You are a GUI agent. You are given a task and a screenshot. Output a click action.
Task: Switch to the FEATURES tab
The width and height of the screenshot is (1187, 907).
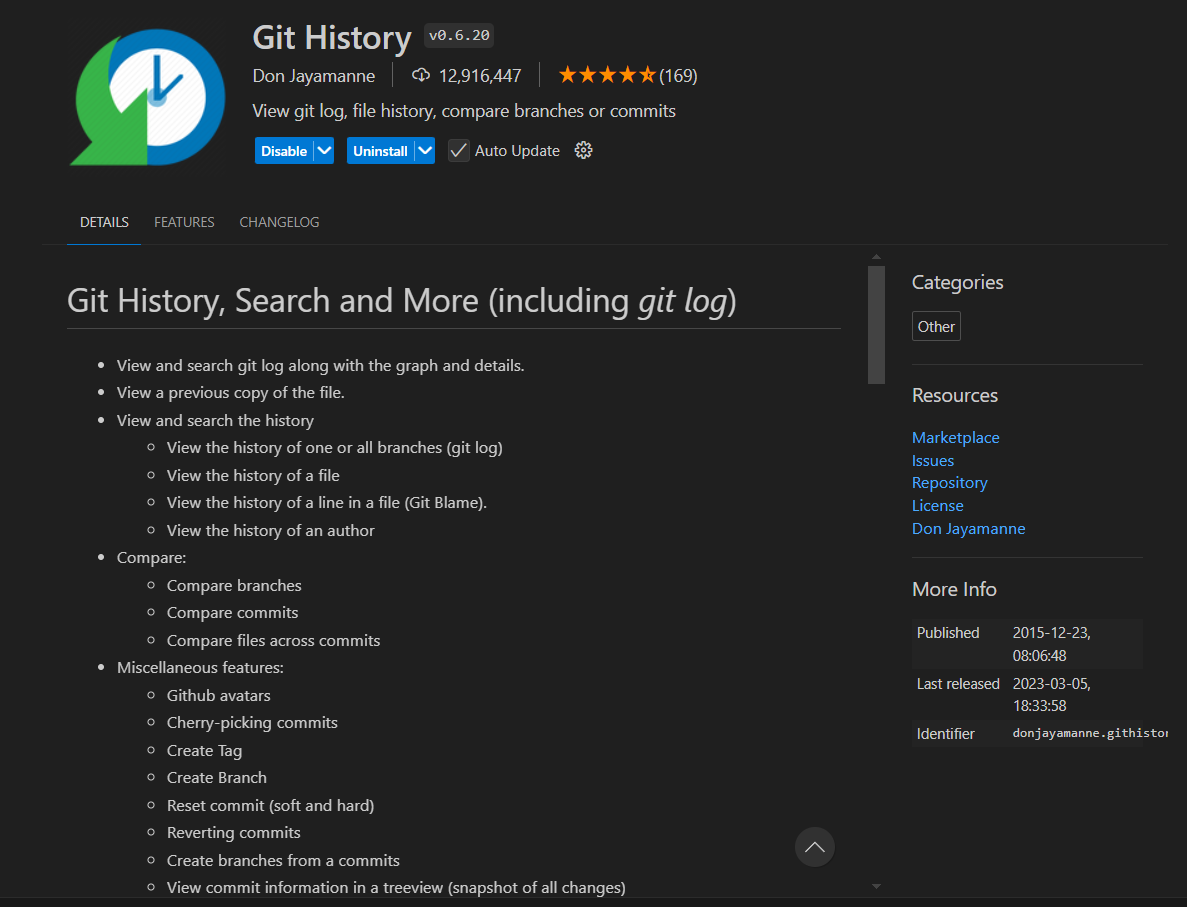point(184,222)
